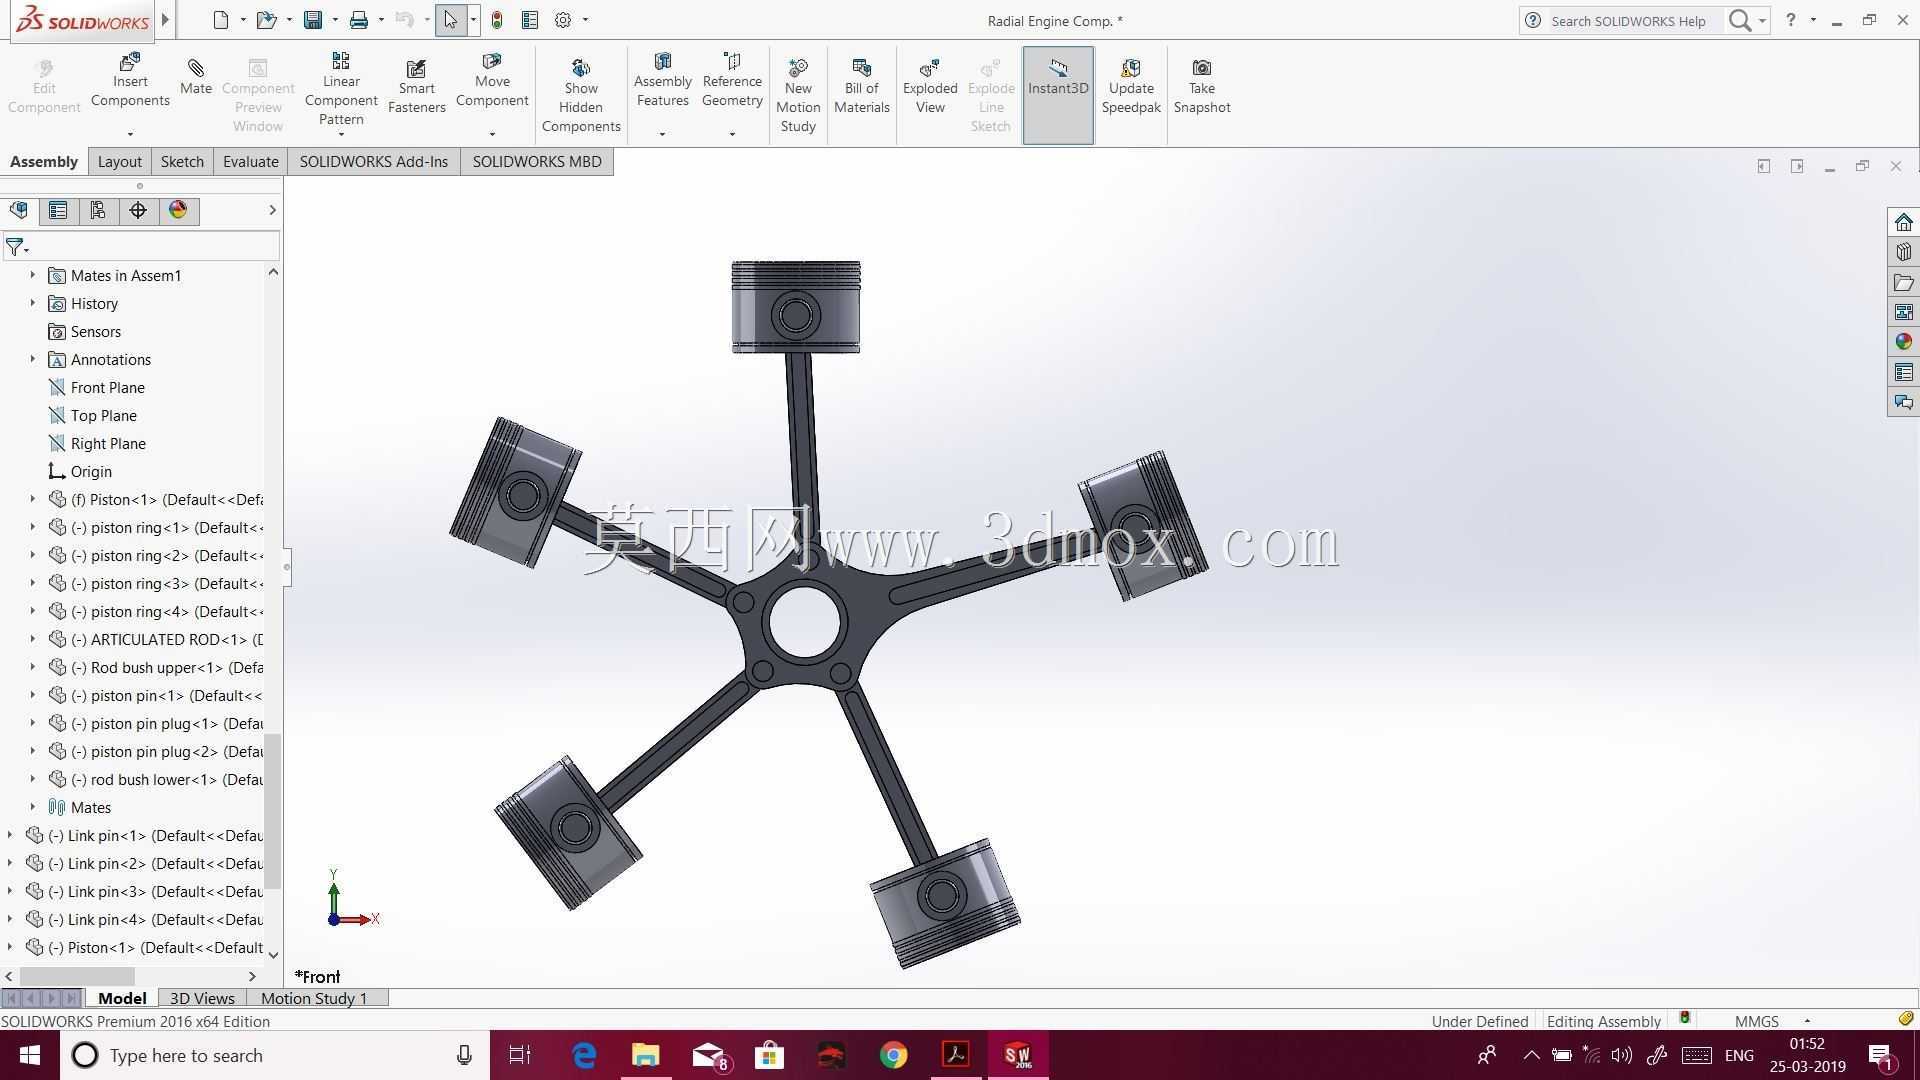Open Linear Component Pattern tool
Screen dimensions: 1920x1080
341,89
